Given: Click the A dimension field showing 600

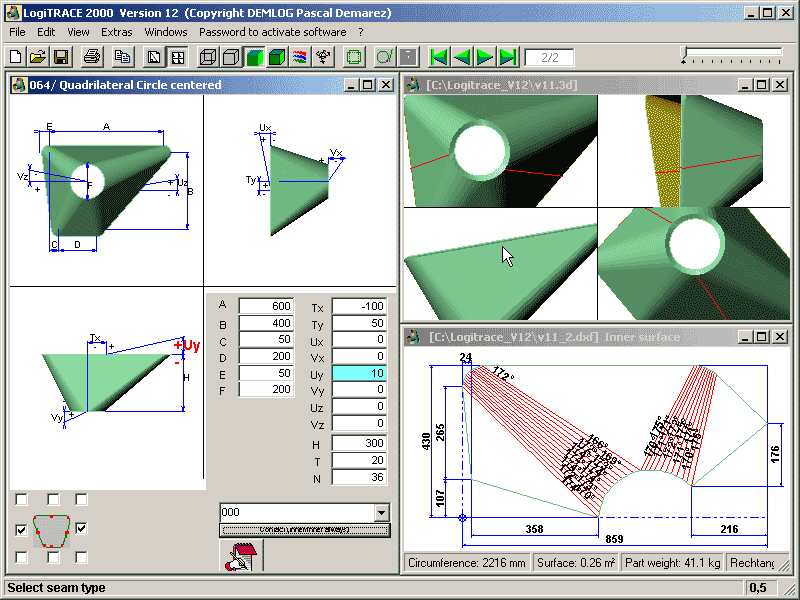Looking at the screenshot, I should click(x=266, y=306).
